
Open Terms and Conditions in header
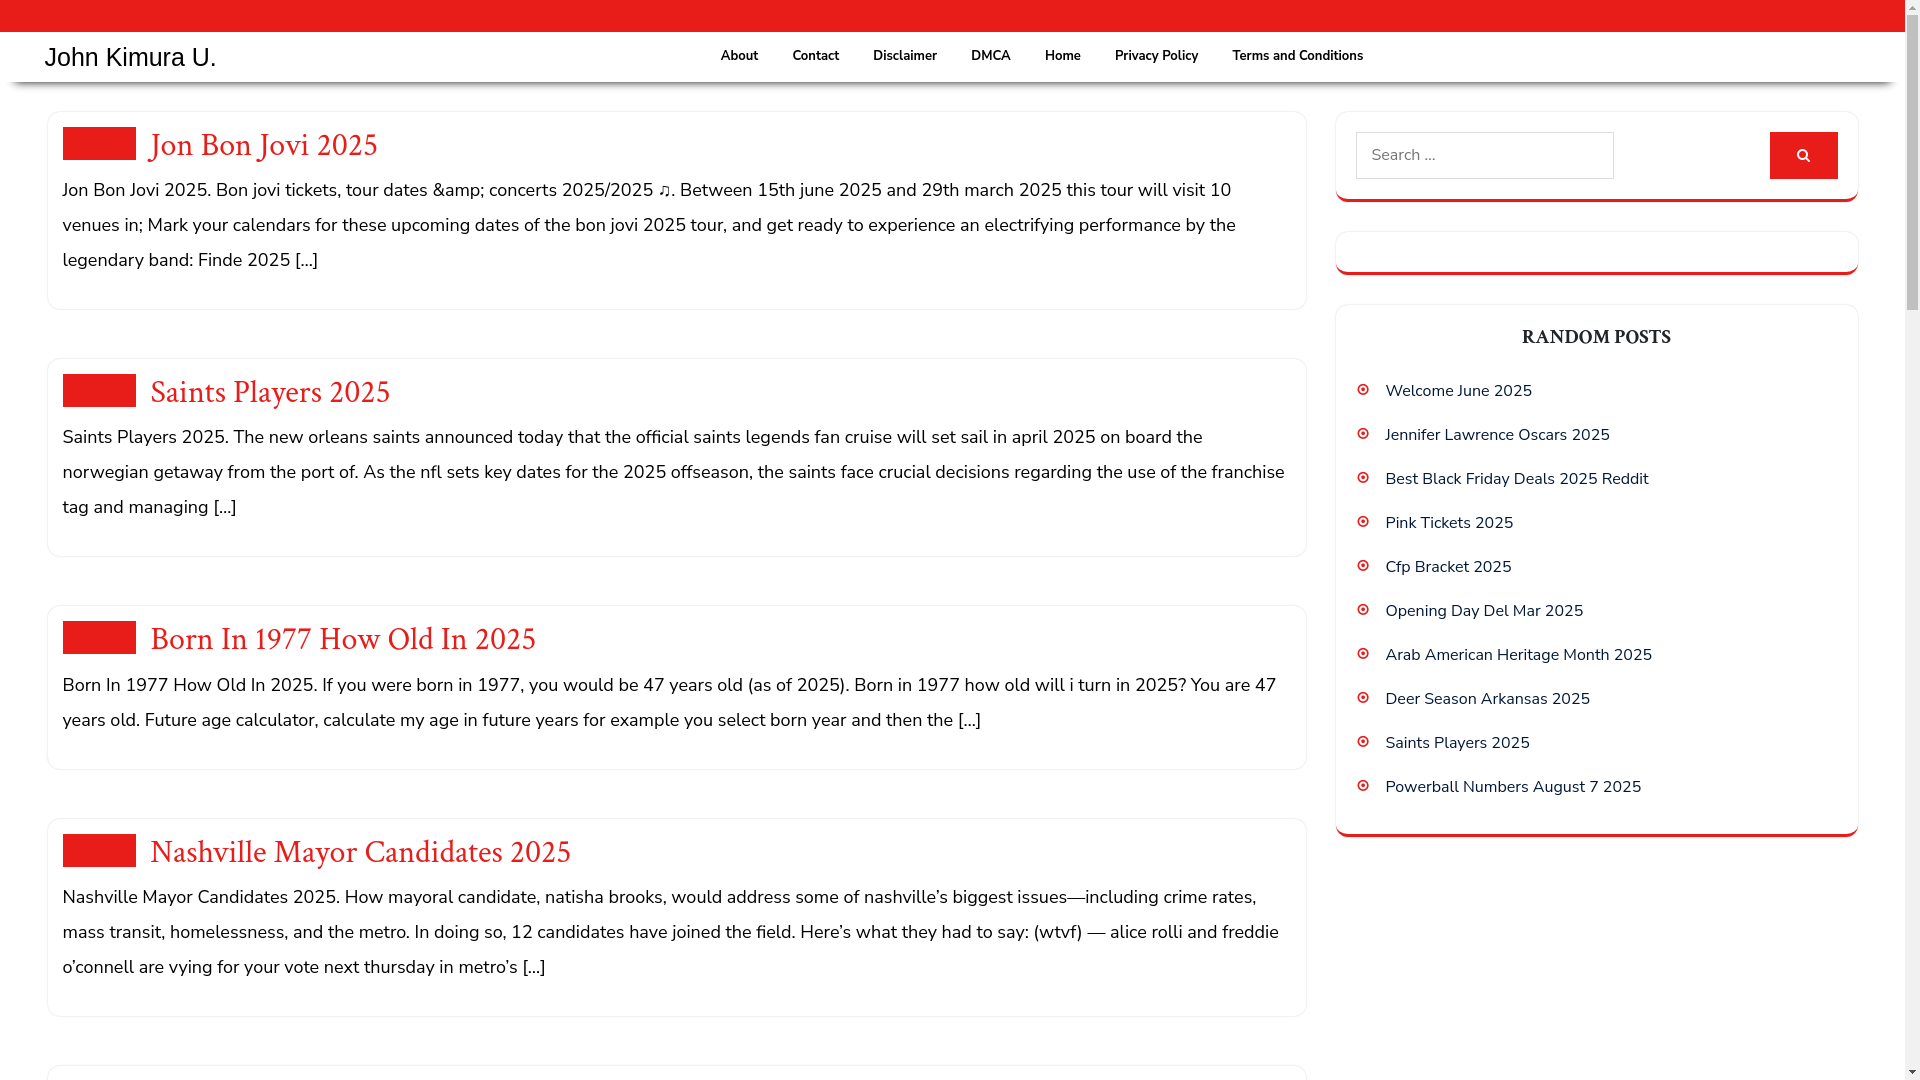tap(1297, 56)
